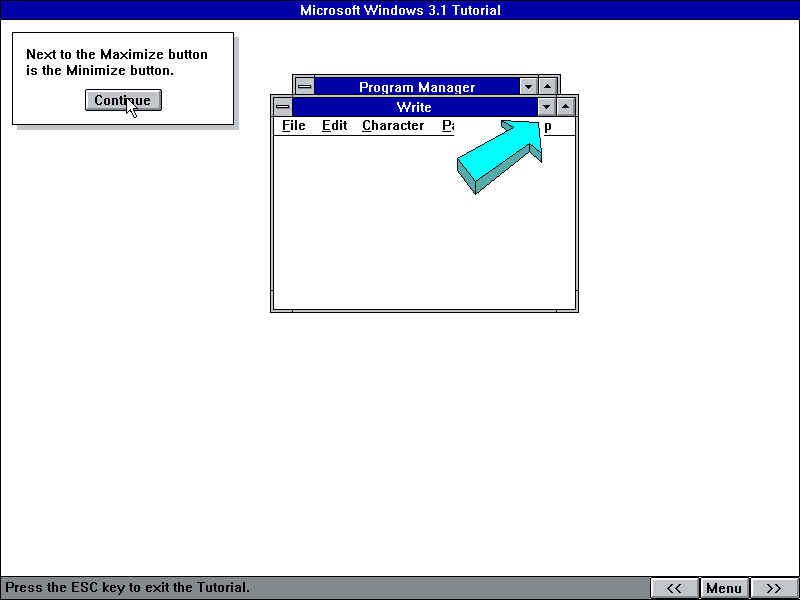Screen dimensions: 800x600
Task: Open Write window's Control-menu box
Action: pos(283,107)
